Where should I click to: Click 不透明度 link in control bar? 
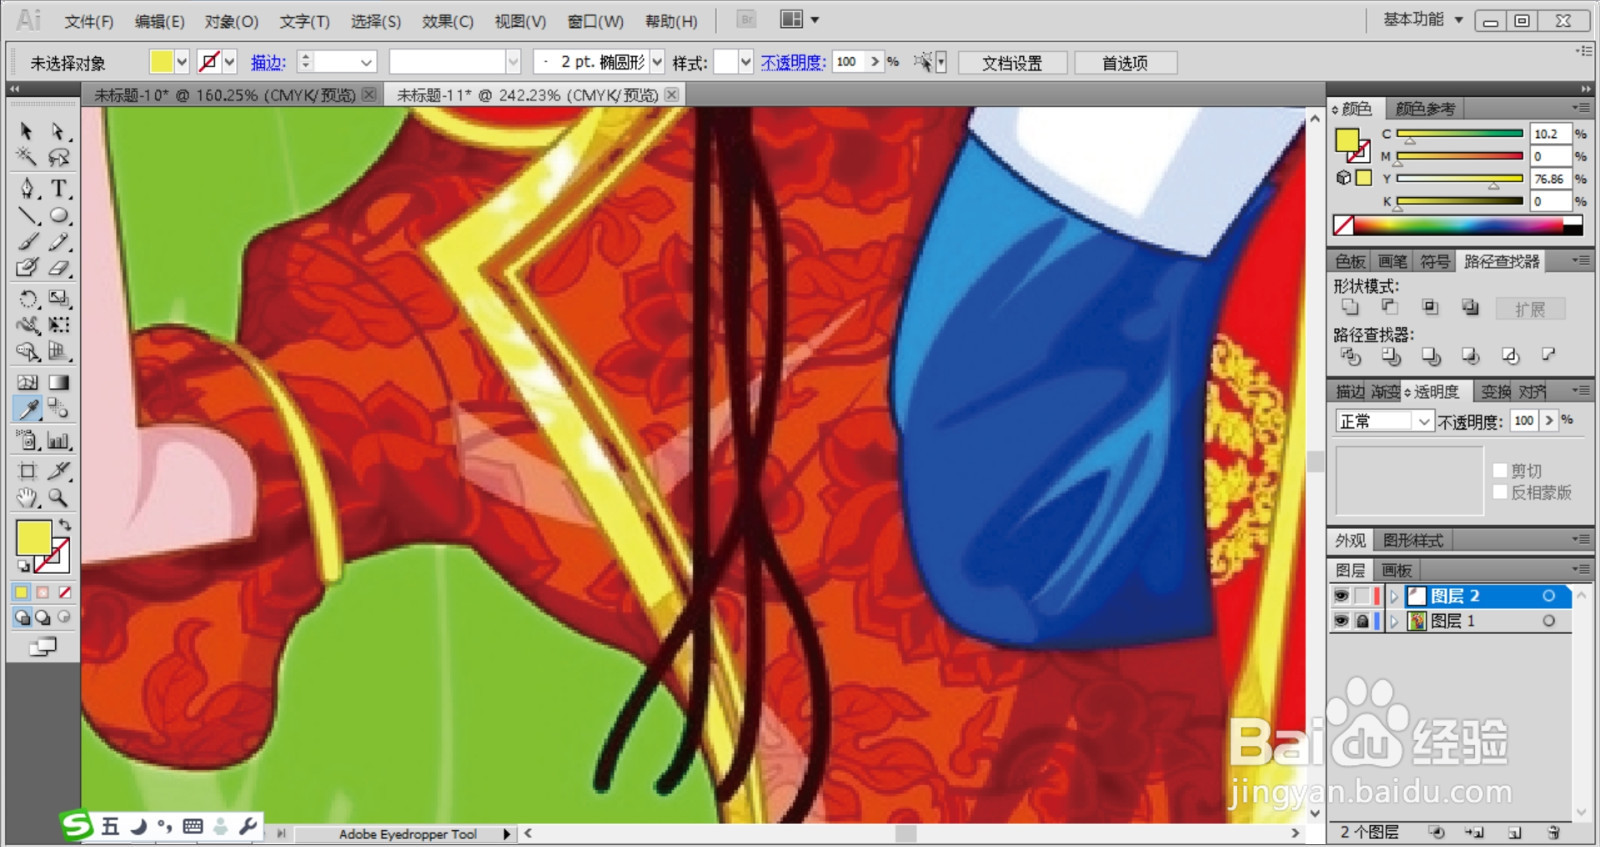coord(793,62)
